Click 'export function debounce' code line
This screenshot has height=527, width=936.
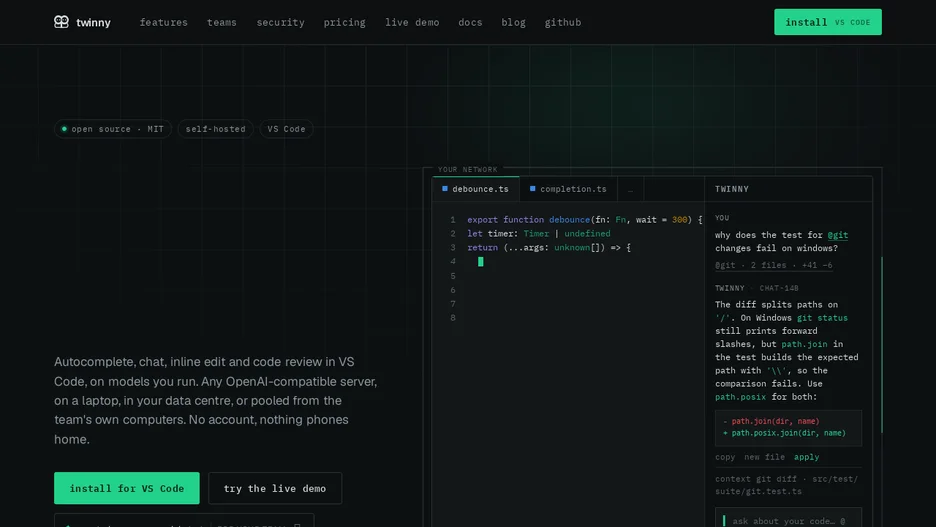pyautogui.click(x=585, y=220)
